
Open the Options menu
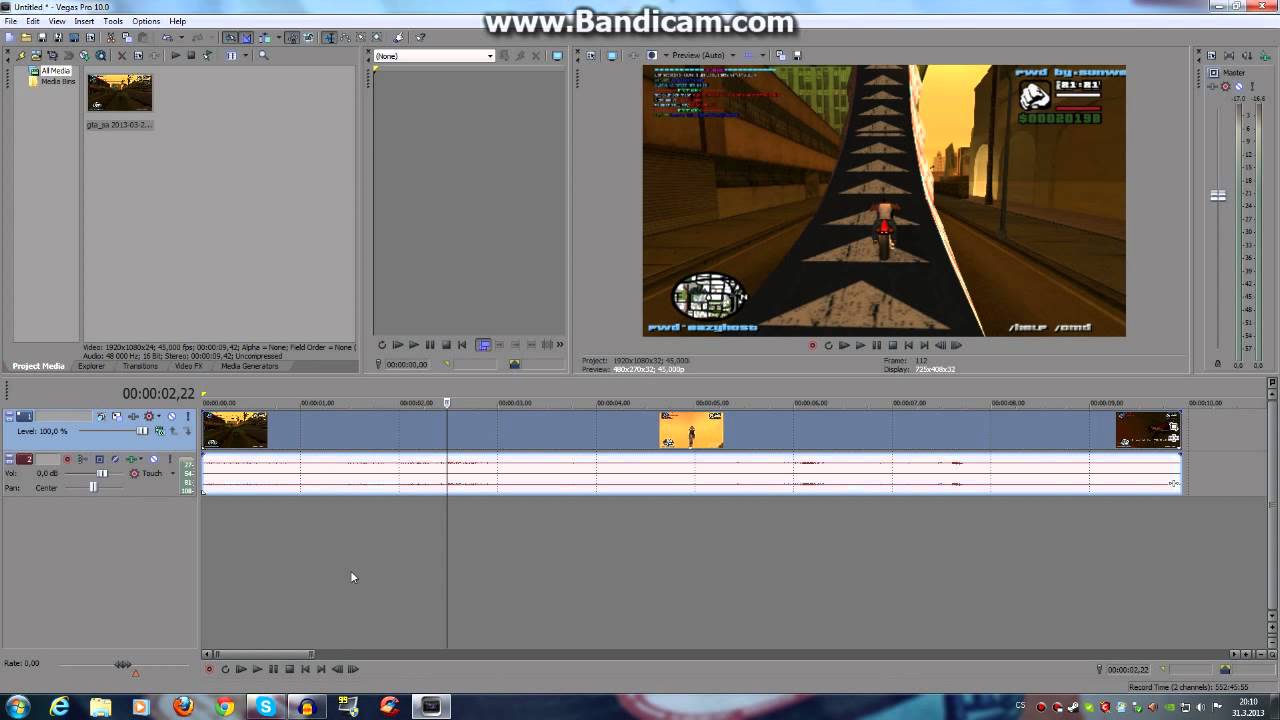click(146, 21)
